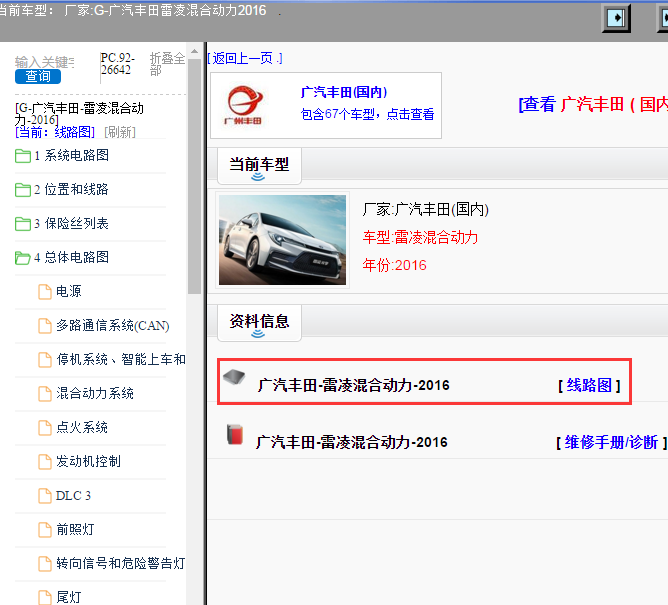Screen dimensions: 668x605
Task: Click the left panel vertical scrollbar
Action: point(194,176)
